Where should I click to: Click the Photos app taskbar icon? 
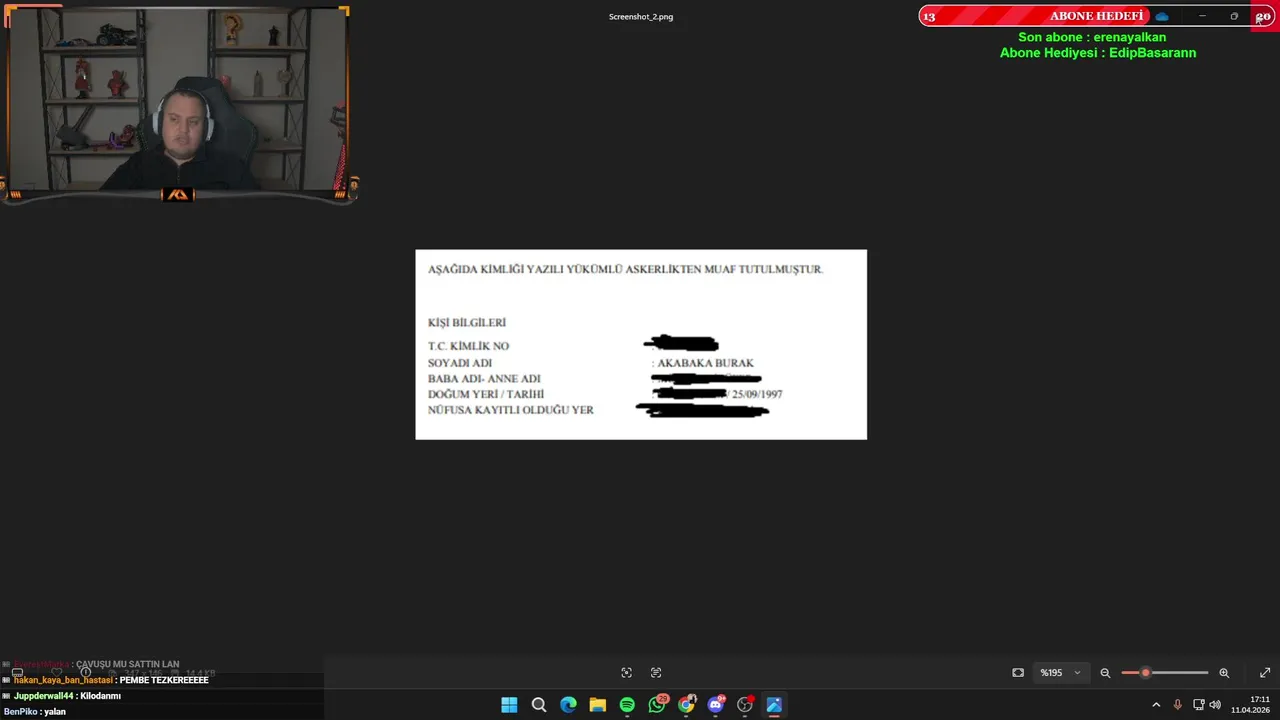[774, 705]
